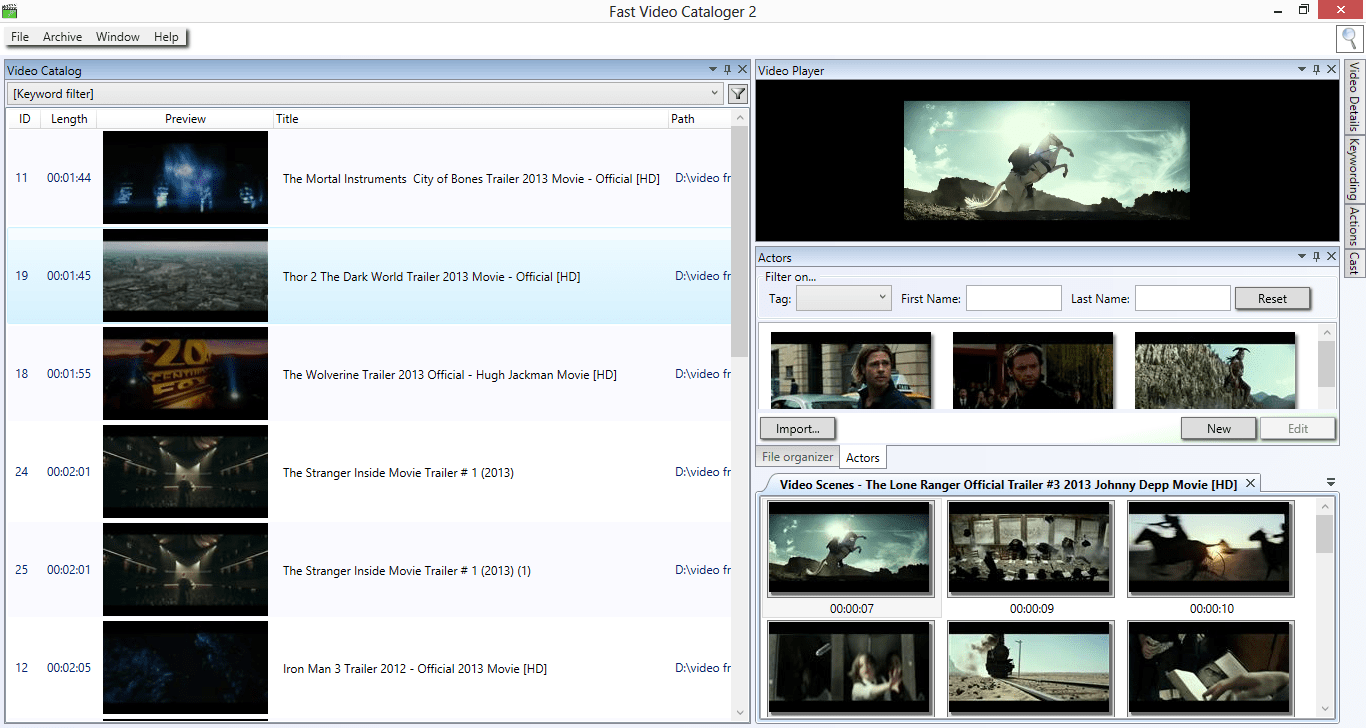Select The Wolverine trailer preview thumbnail
Image resolution: width=1366 pixels, height=728 pixels.
[x=185, y=374]
